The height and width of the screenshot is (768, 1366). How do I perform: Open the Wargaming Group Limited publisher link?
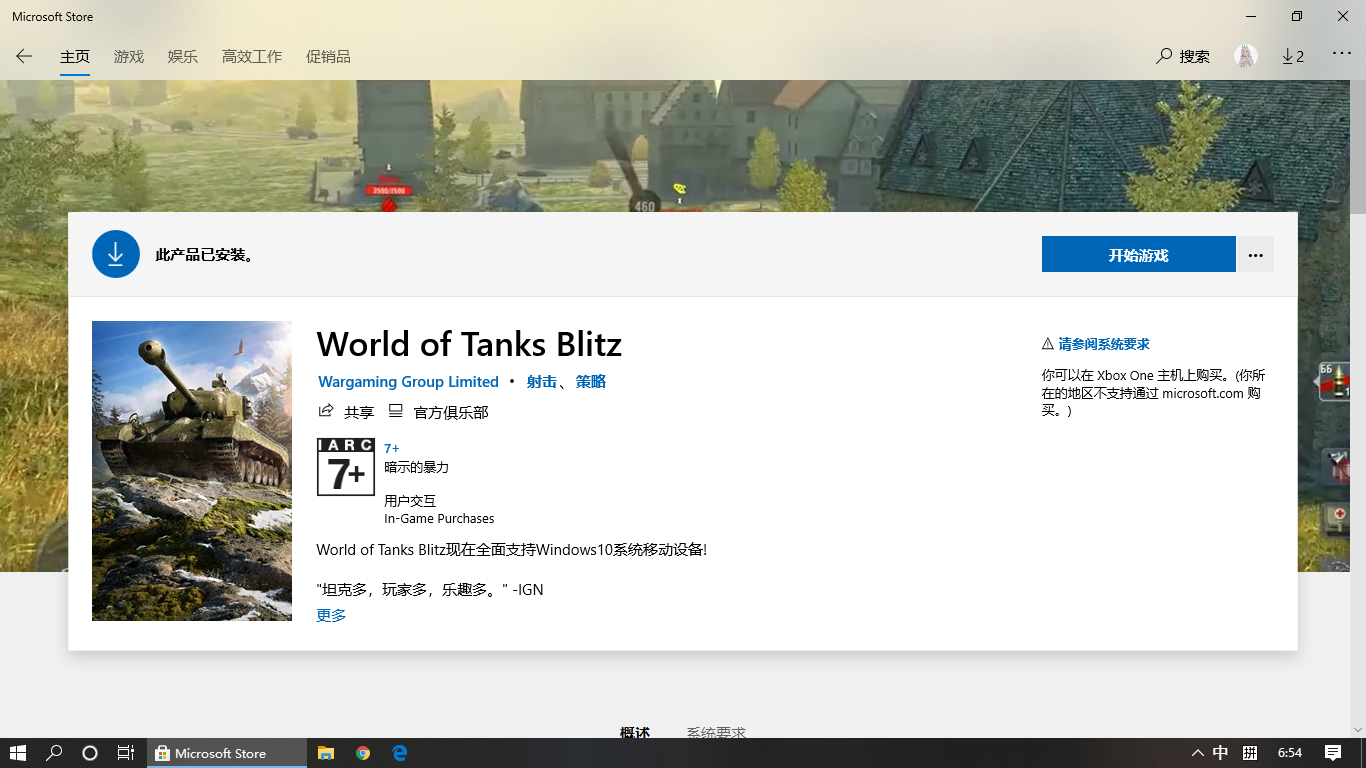(408, 382)
